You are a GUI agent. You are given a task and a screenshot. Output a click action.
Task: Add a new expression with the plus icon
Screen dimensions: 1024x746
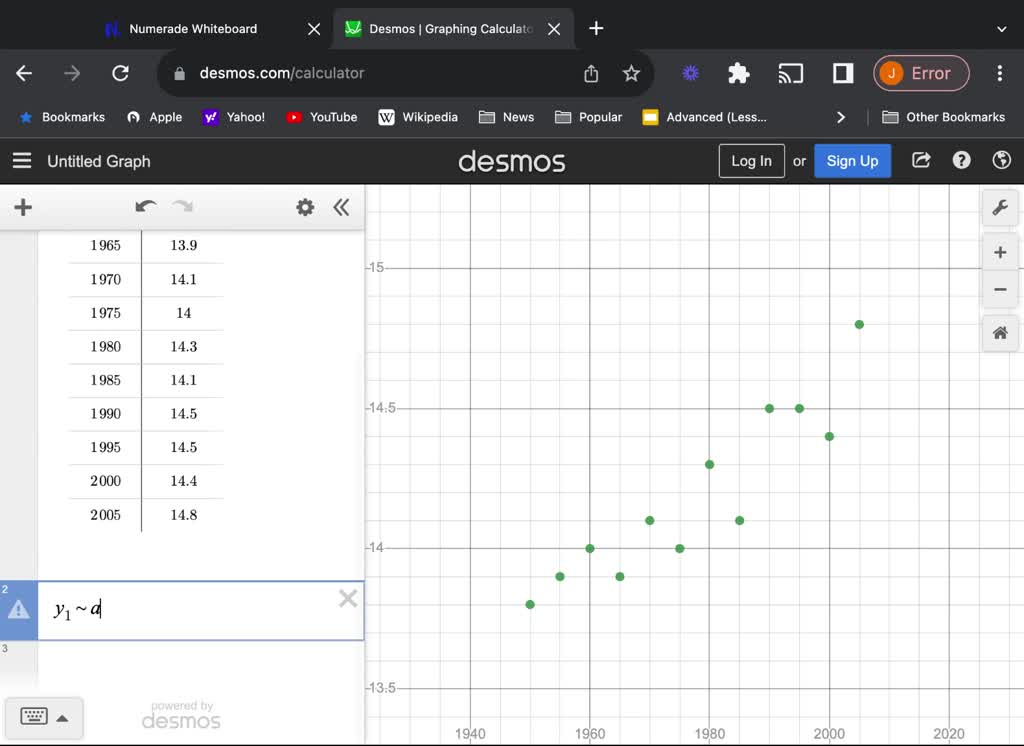click(23, 207)
